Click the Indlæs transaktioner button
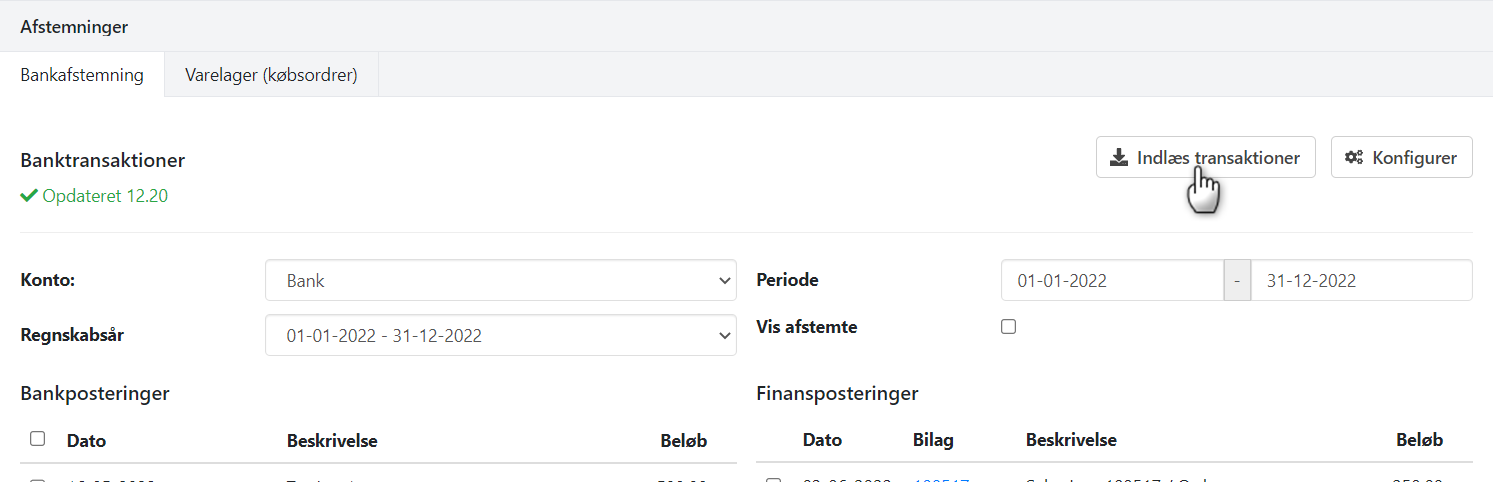 1205,157
